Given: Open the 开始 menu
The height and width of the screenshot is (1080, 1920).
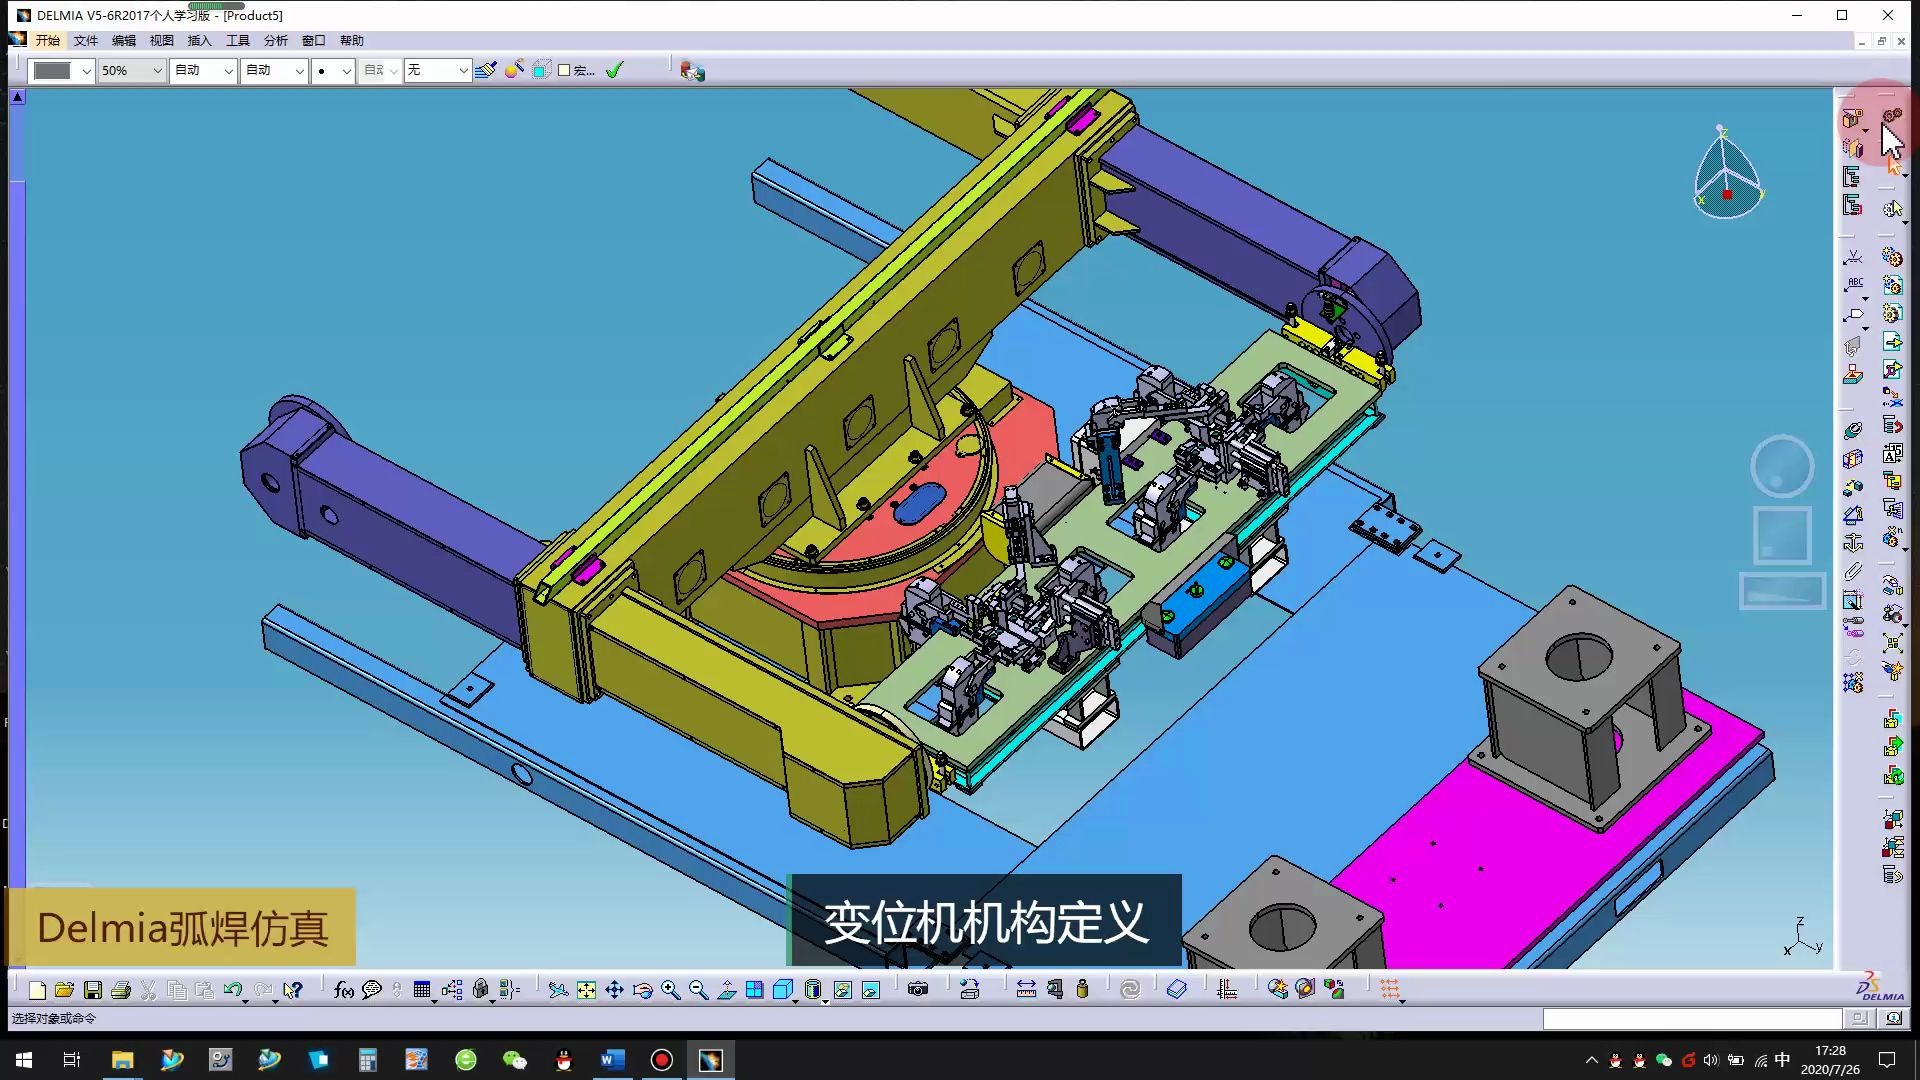Looking at the screenshot, I should tap(47, 41).
